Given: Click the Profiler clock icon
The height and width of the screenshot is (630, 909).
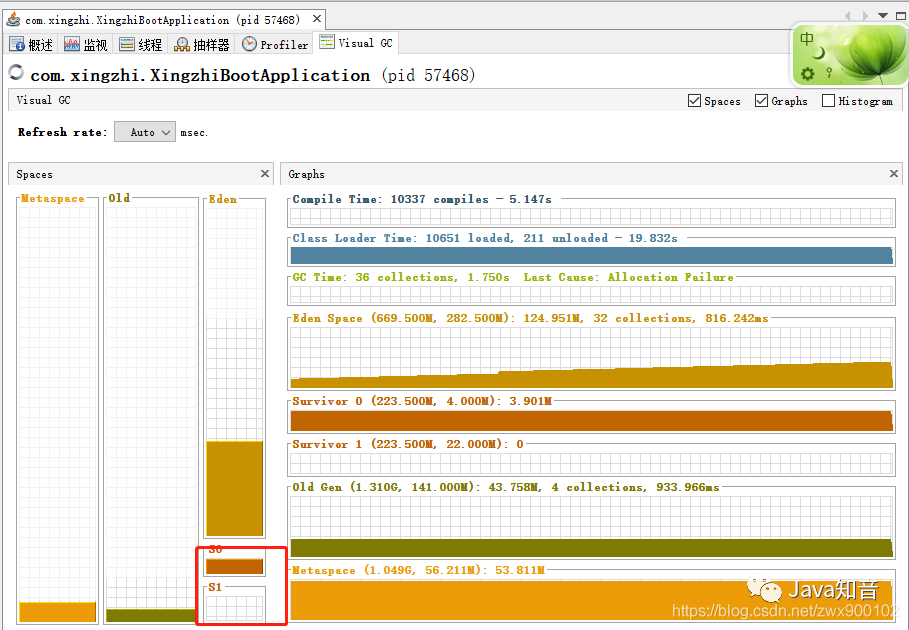Looking at the screenshot, I should click(x=249, y=43).
